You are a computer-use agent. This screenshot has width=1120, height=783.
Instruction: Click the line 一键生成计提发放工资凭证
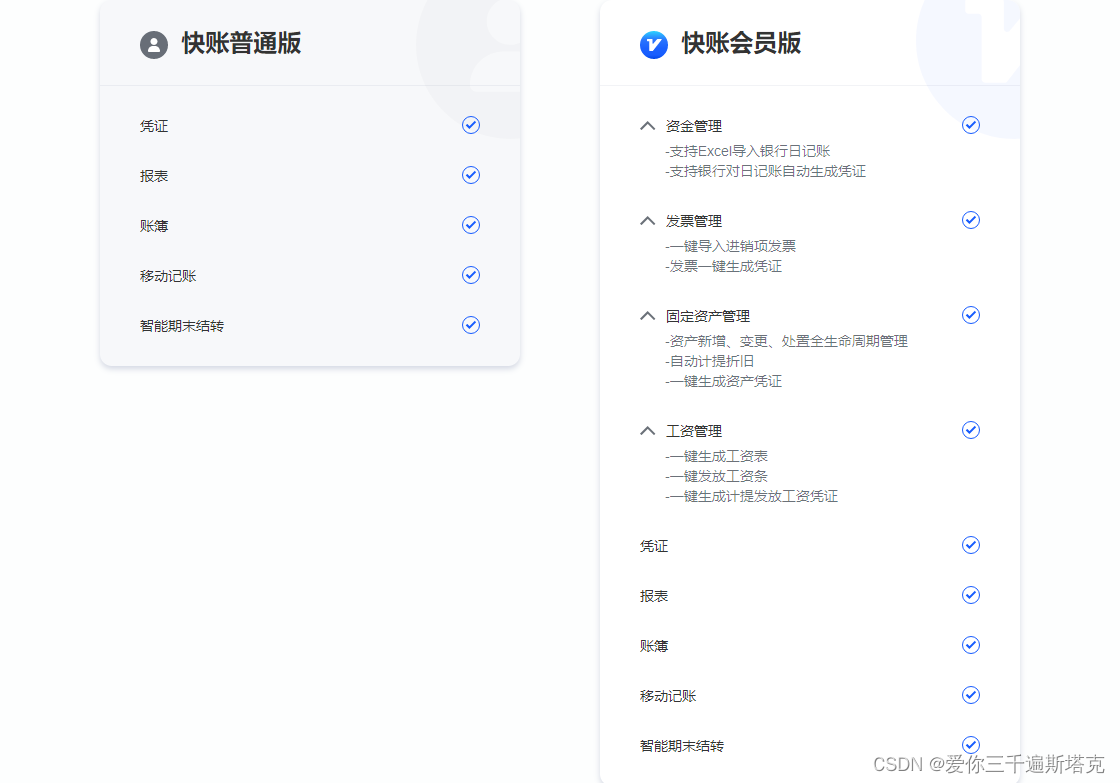[x=751, y=497]
